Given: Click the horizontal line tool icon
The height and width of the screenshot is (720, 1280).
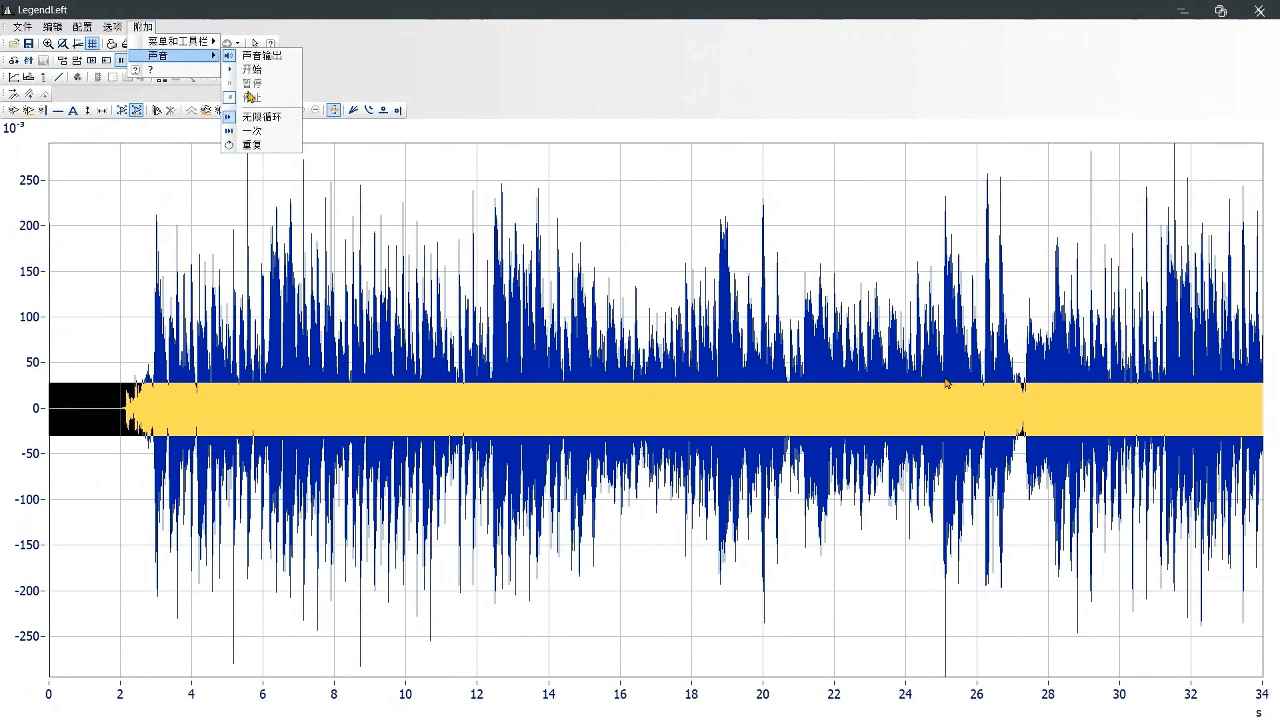Looking at the screenshot, I should pyautogui.click(x=58, y=111).
